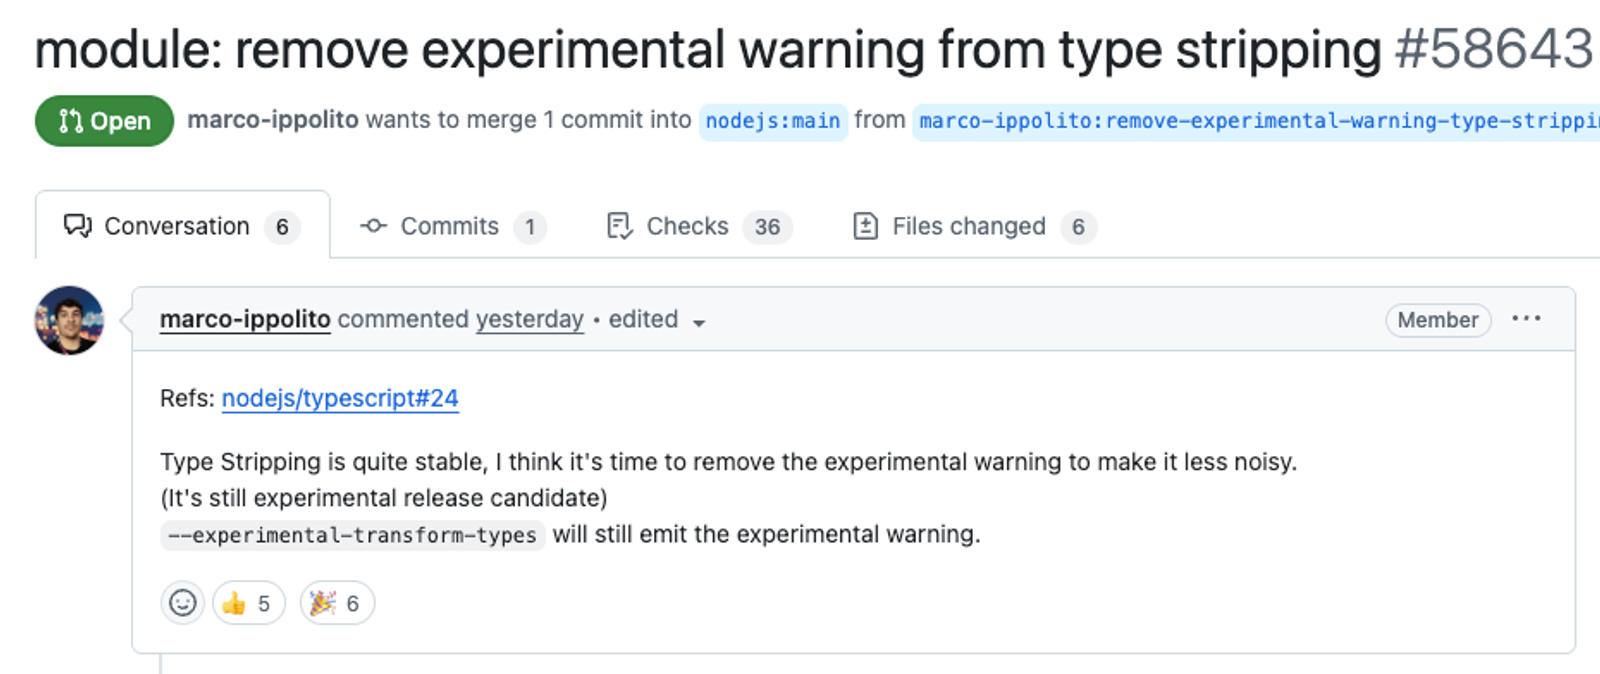Screen dimensions: 1600x674
Task: Toggle the party popper reaction
Action: pos(337,603)
